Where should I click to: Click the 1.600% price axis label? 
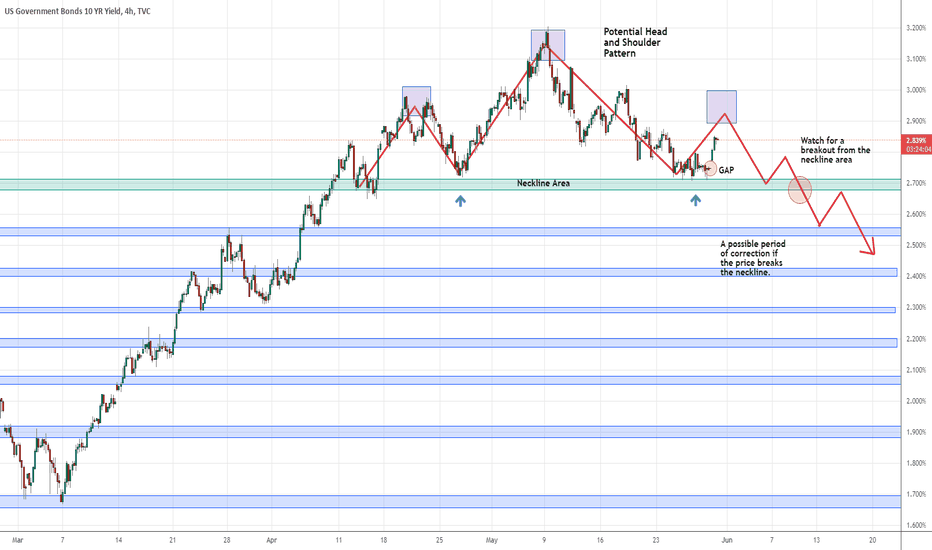click(916, 525)
